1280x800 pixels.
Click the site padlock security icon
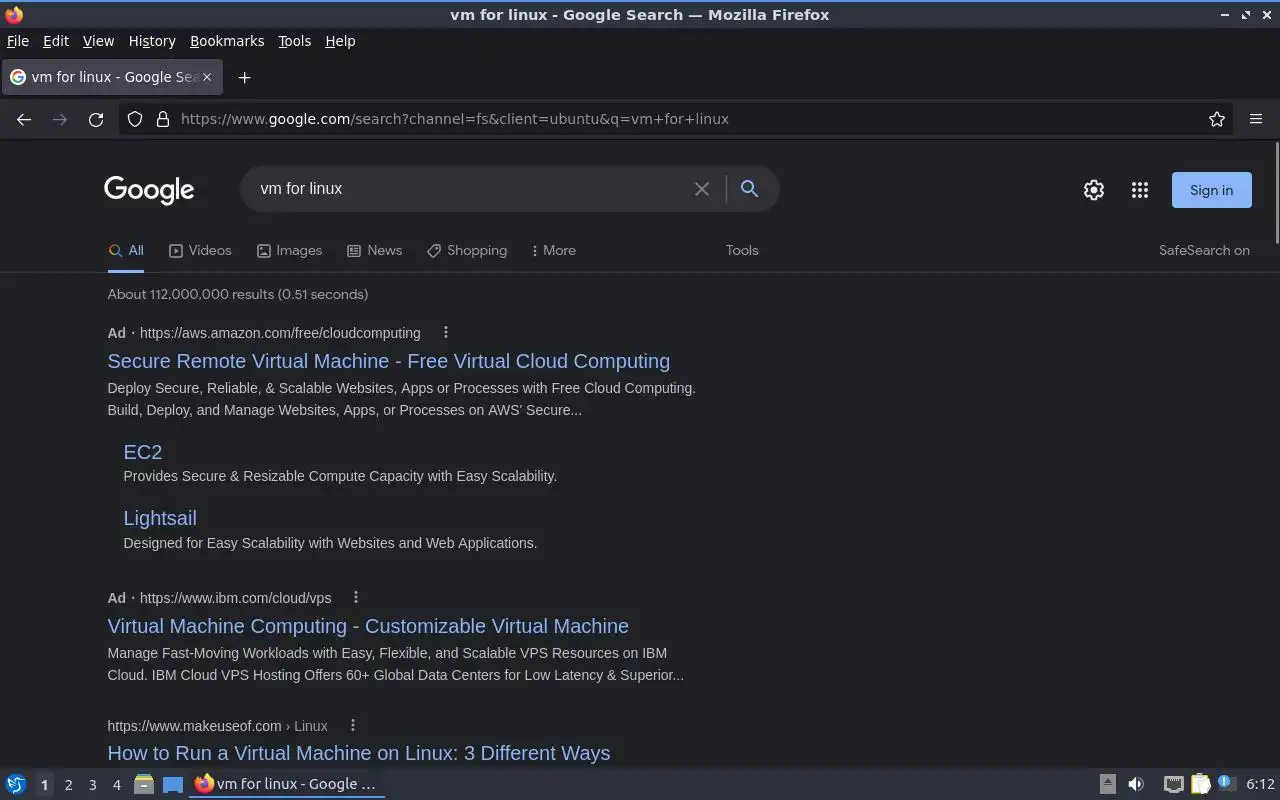click(x=163, y=119)
